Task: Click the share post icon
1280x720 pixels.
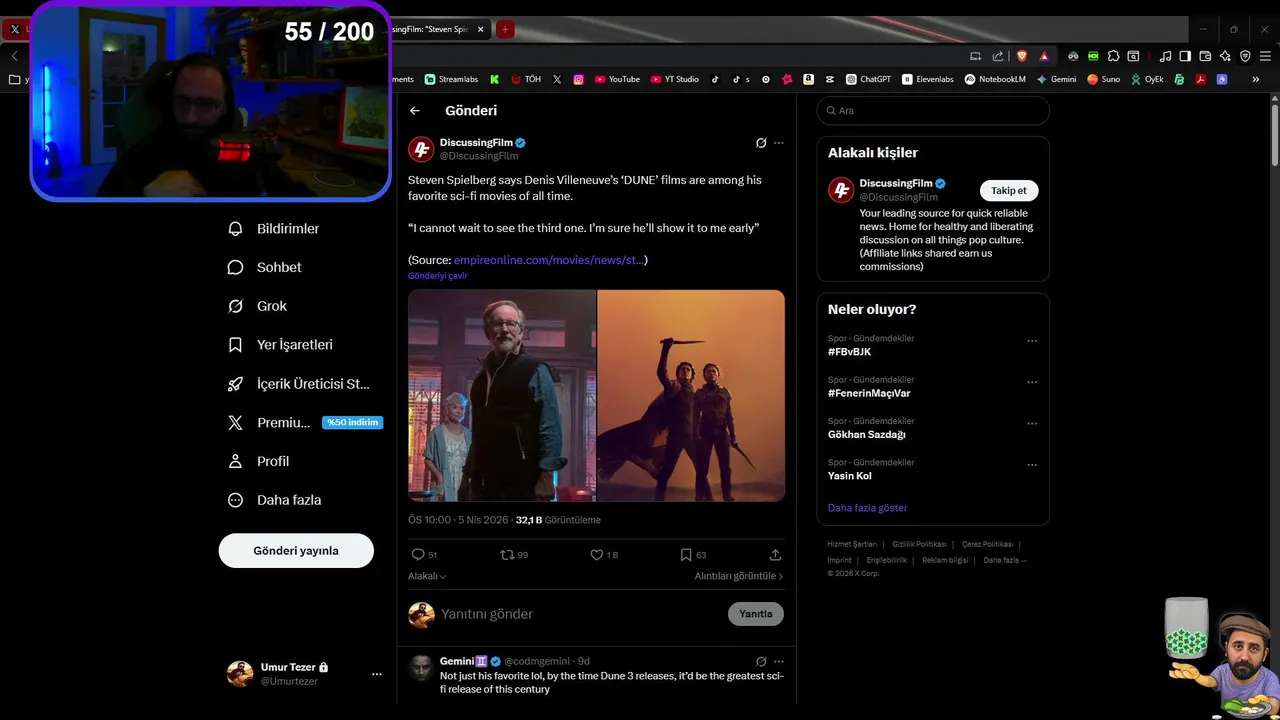Action: [775, 555]
